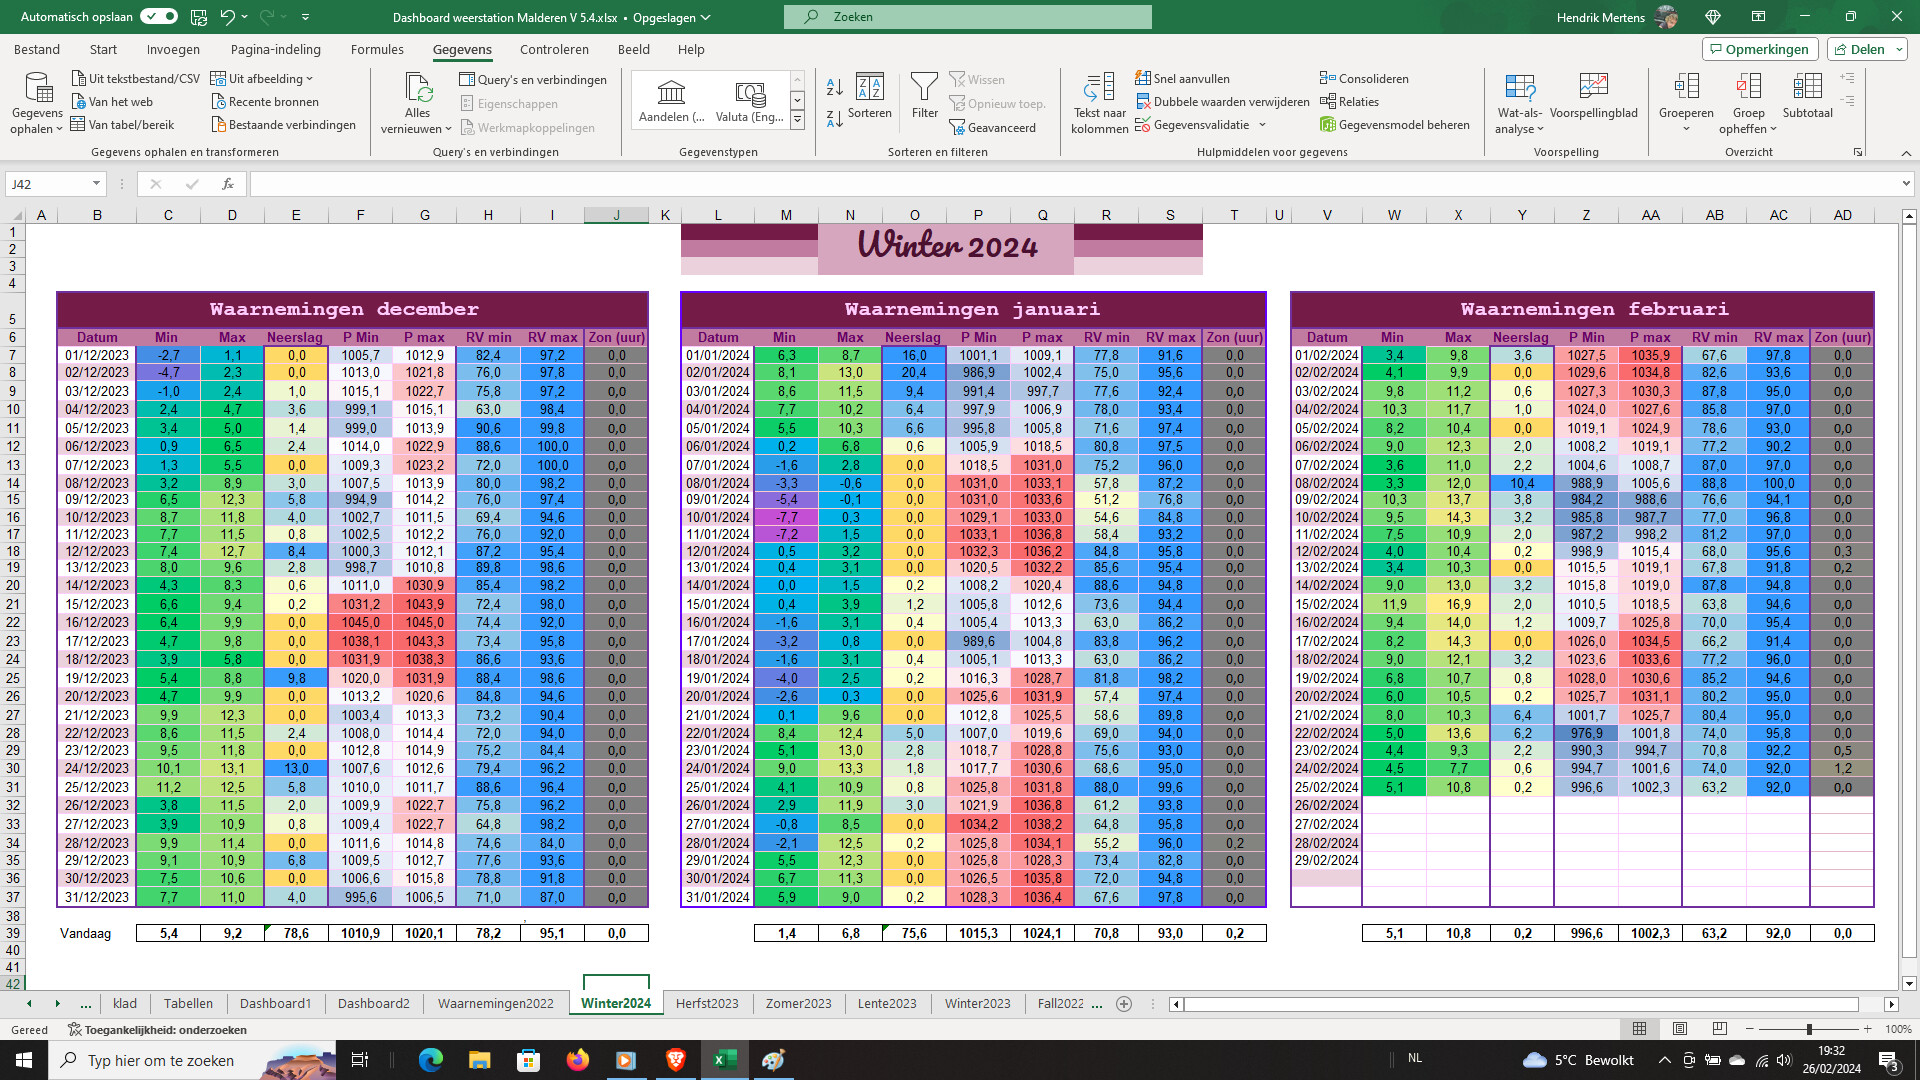1920x1080 pixels.
Task: Switch to page break preview view
Action: (x=1720, y=1029)
